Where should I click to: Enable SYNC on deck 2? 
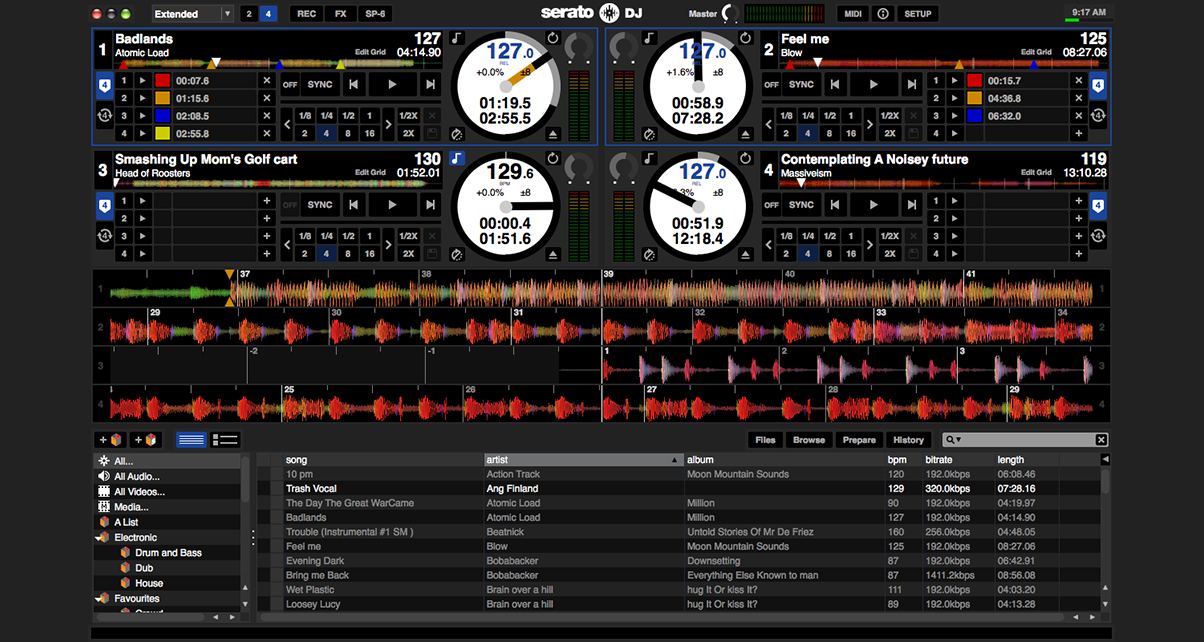click(x=802, y=85)
